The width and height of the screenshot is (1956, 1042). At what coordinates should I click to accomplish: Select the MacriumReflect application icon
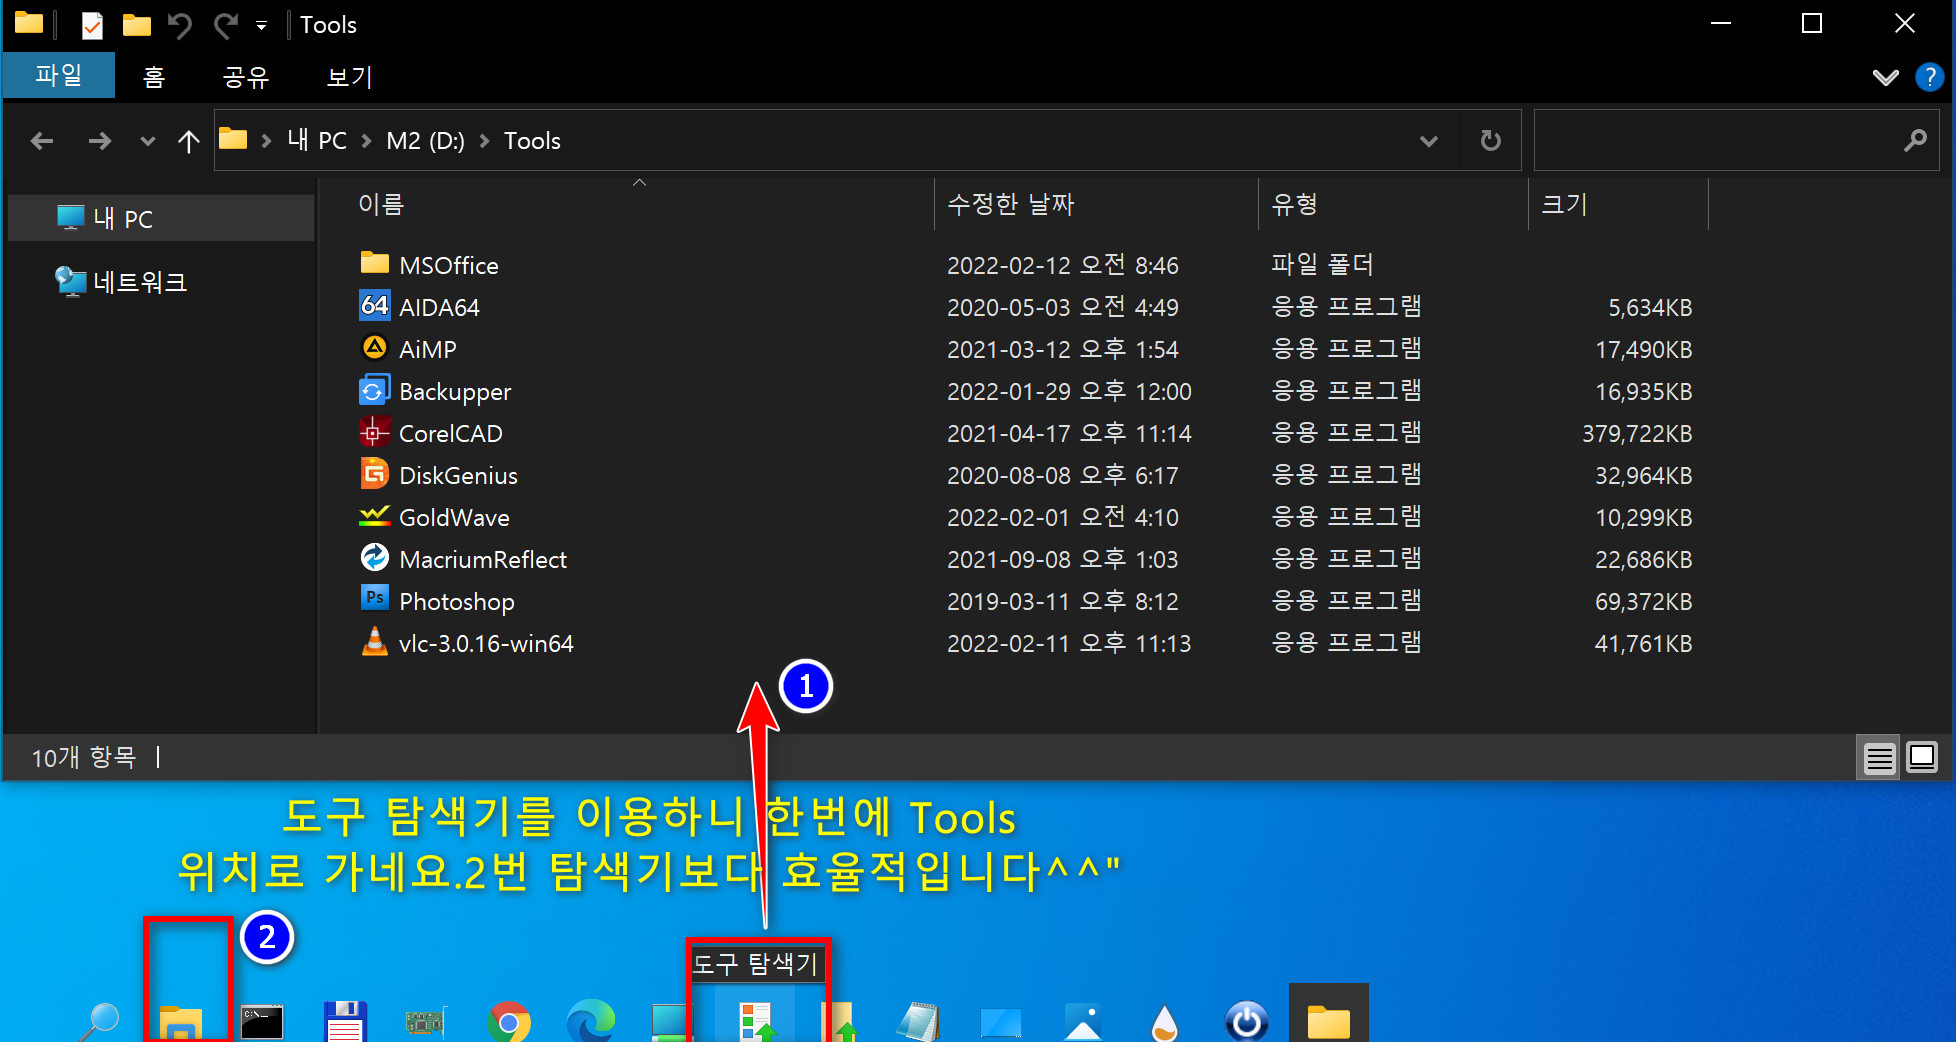pos(374,557)
